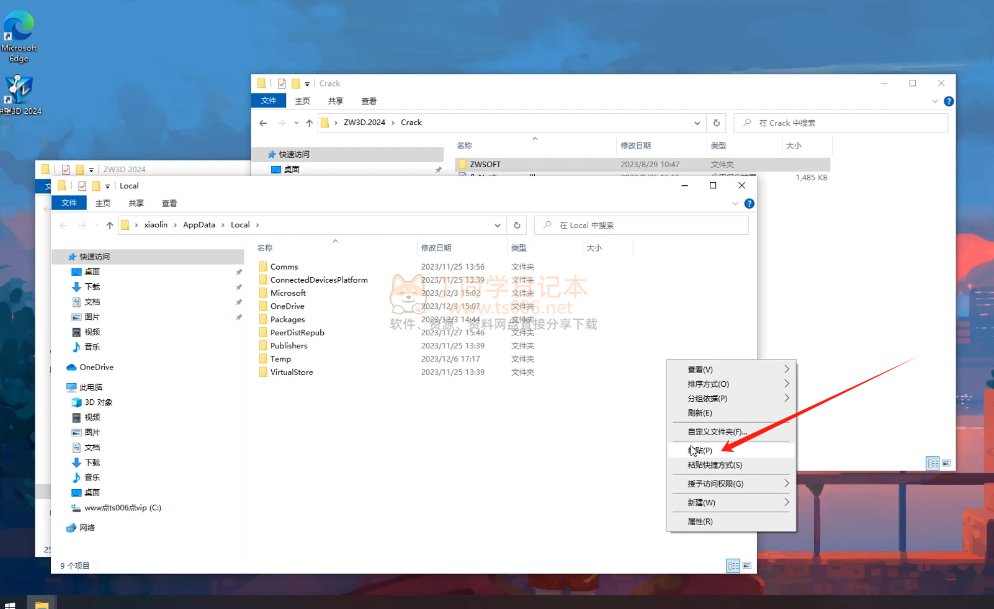Switch to large icons view in Local window
The height and width of the screenshot is (609, 994).
pyautogui.click(x=747, y=566)
